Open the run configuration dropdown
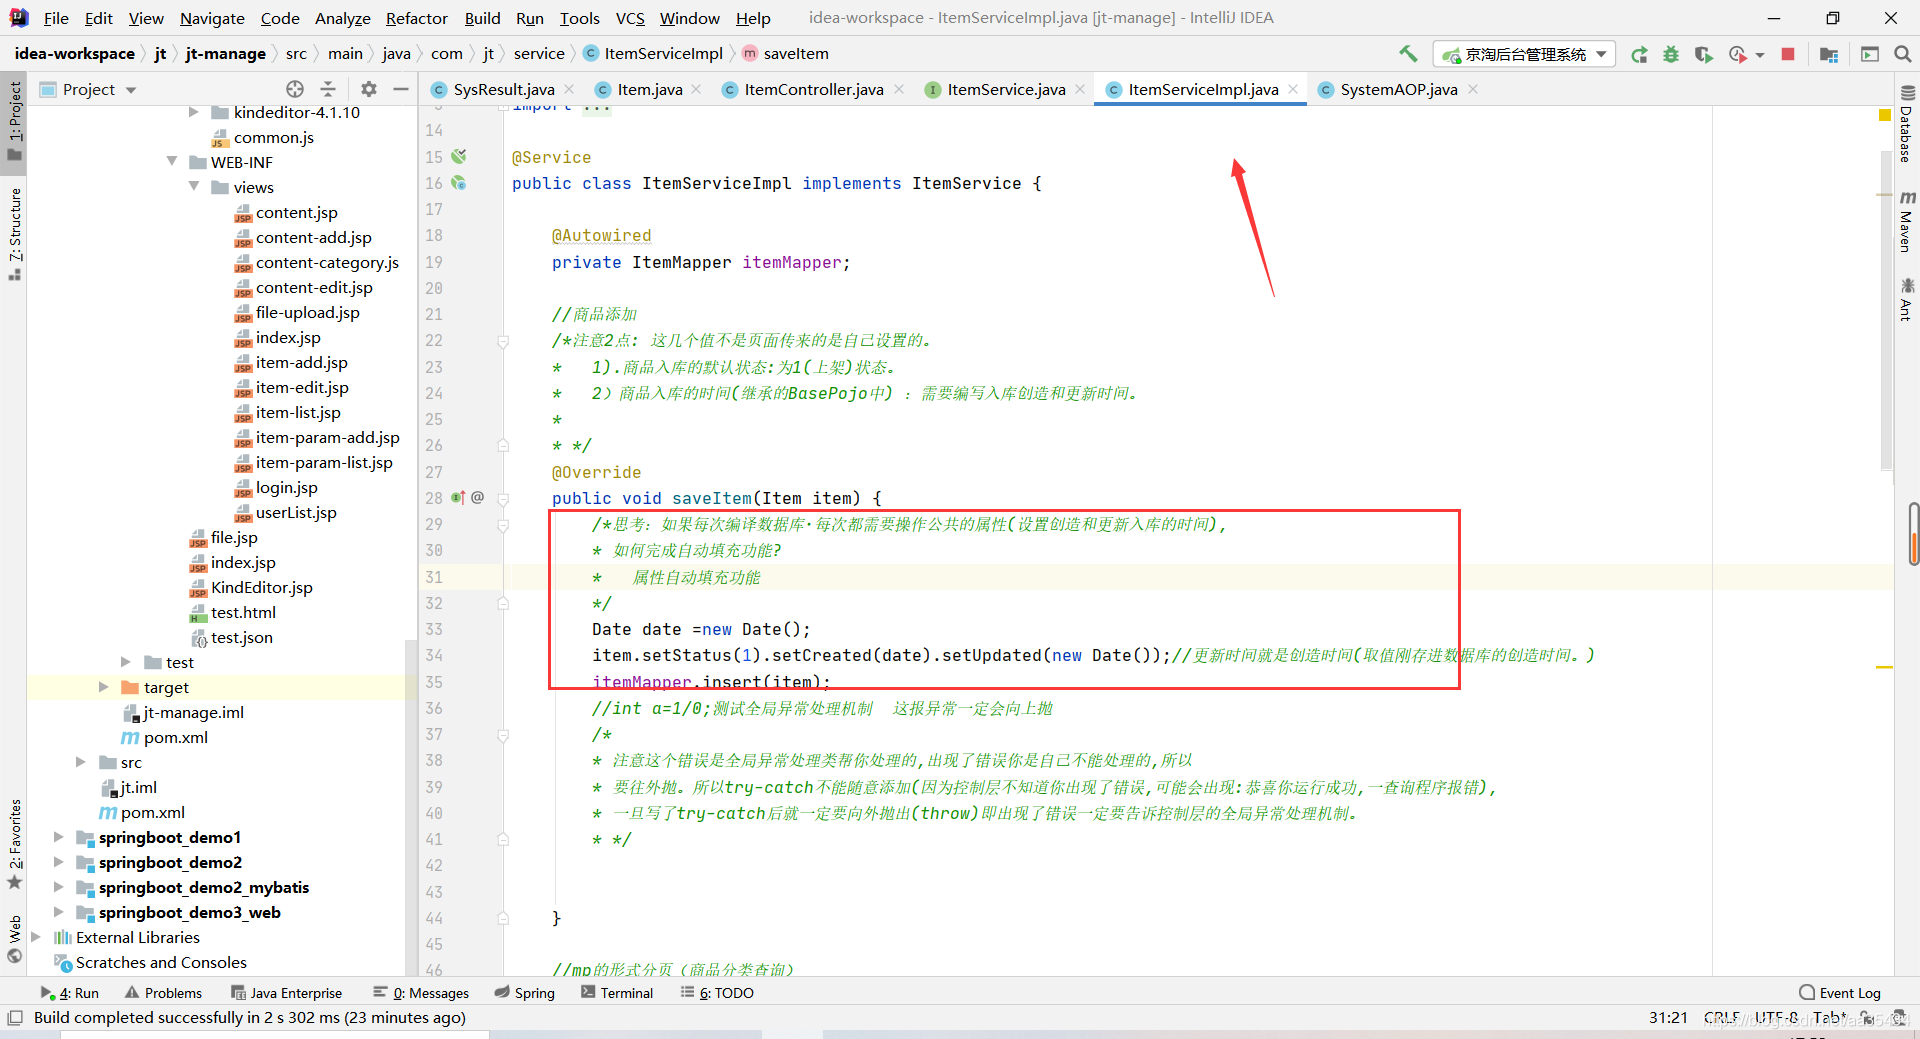This screenshot has height=1039, width=1920. click(1525, 54)
